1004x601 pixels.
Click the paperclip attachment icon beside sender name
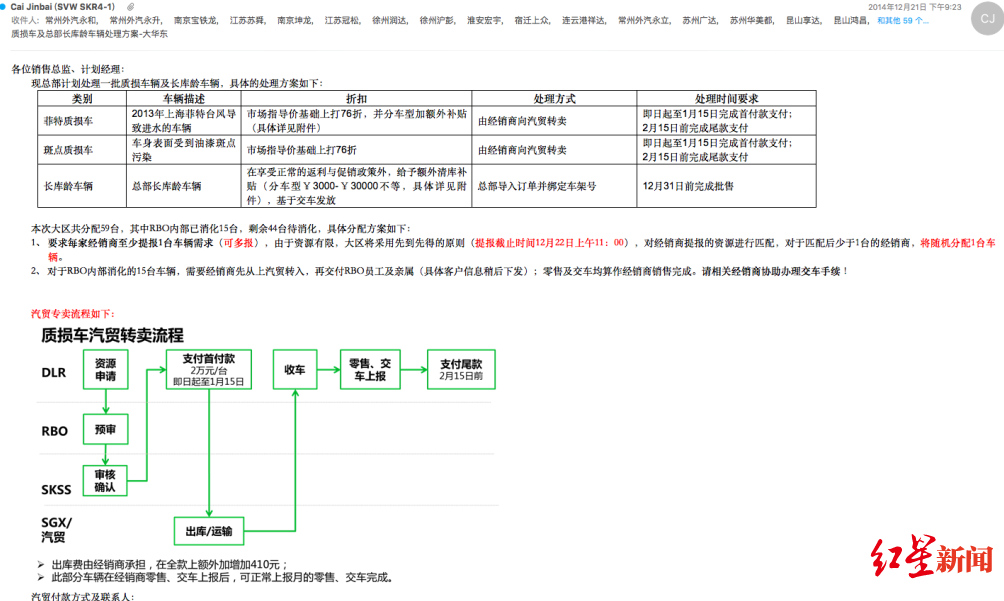tap(133, 6)
